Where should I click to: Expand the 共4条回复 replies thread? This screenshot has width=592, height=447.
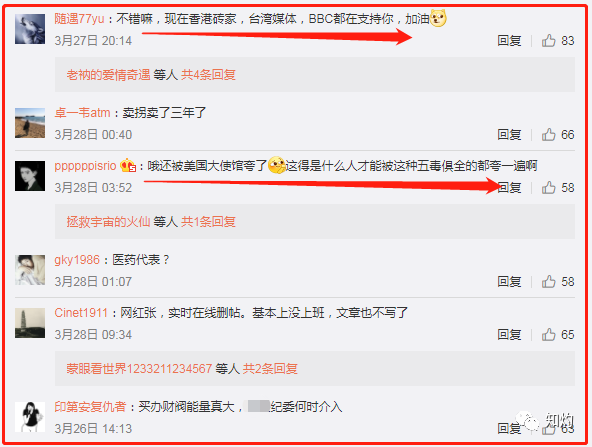click(208, 75)
